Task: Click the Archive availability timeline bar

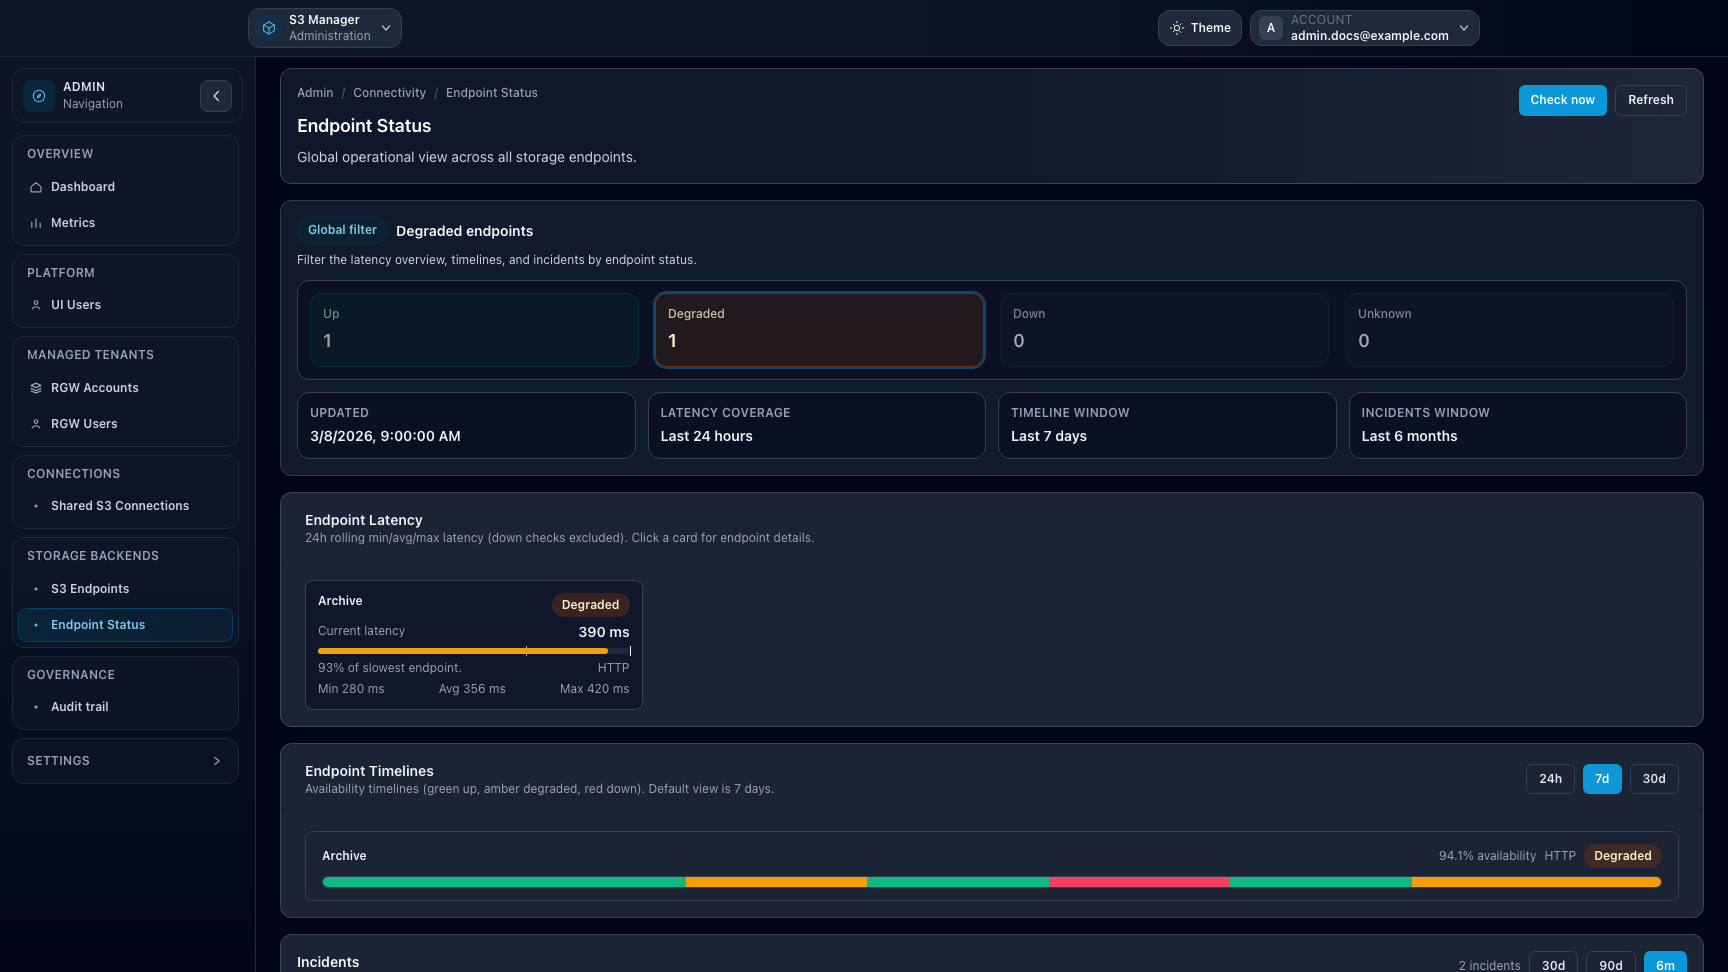Action: pyautogui.click(x=990, y=882)
